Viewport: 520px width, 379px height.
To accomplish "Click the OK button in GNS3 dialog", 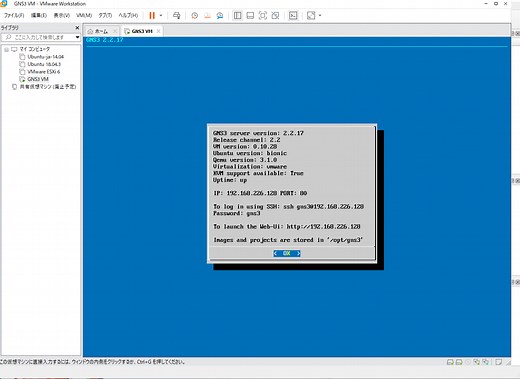I will click(287, 253).
